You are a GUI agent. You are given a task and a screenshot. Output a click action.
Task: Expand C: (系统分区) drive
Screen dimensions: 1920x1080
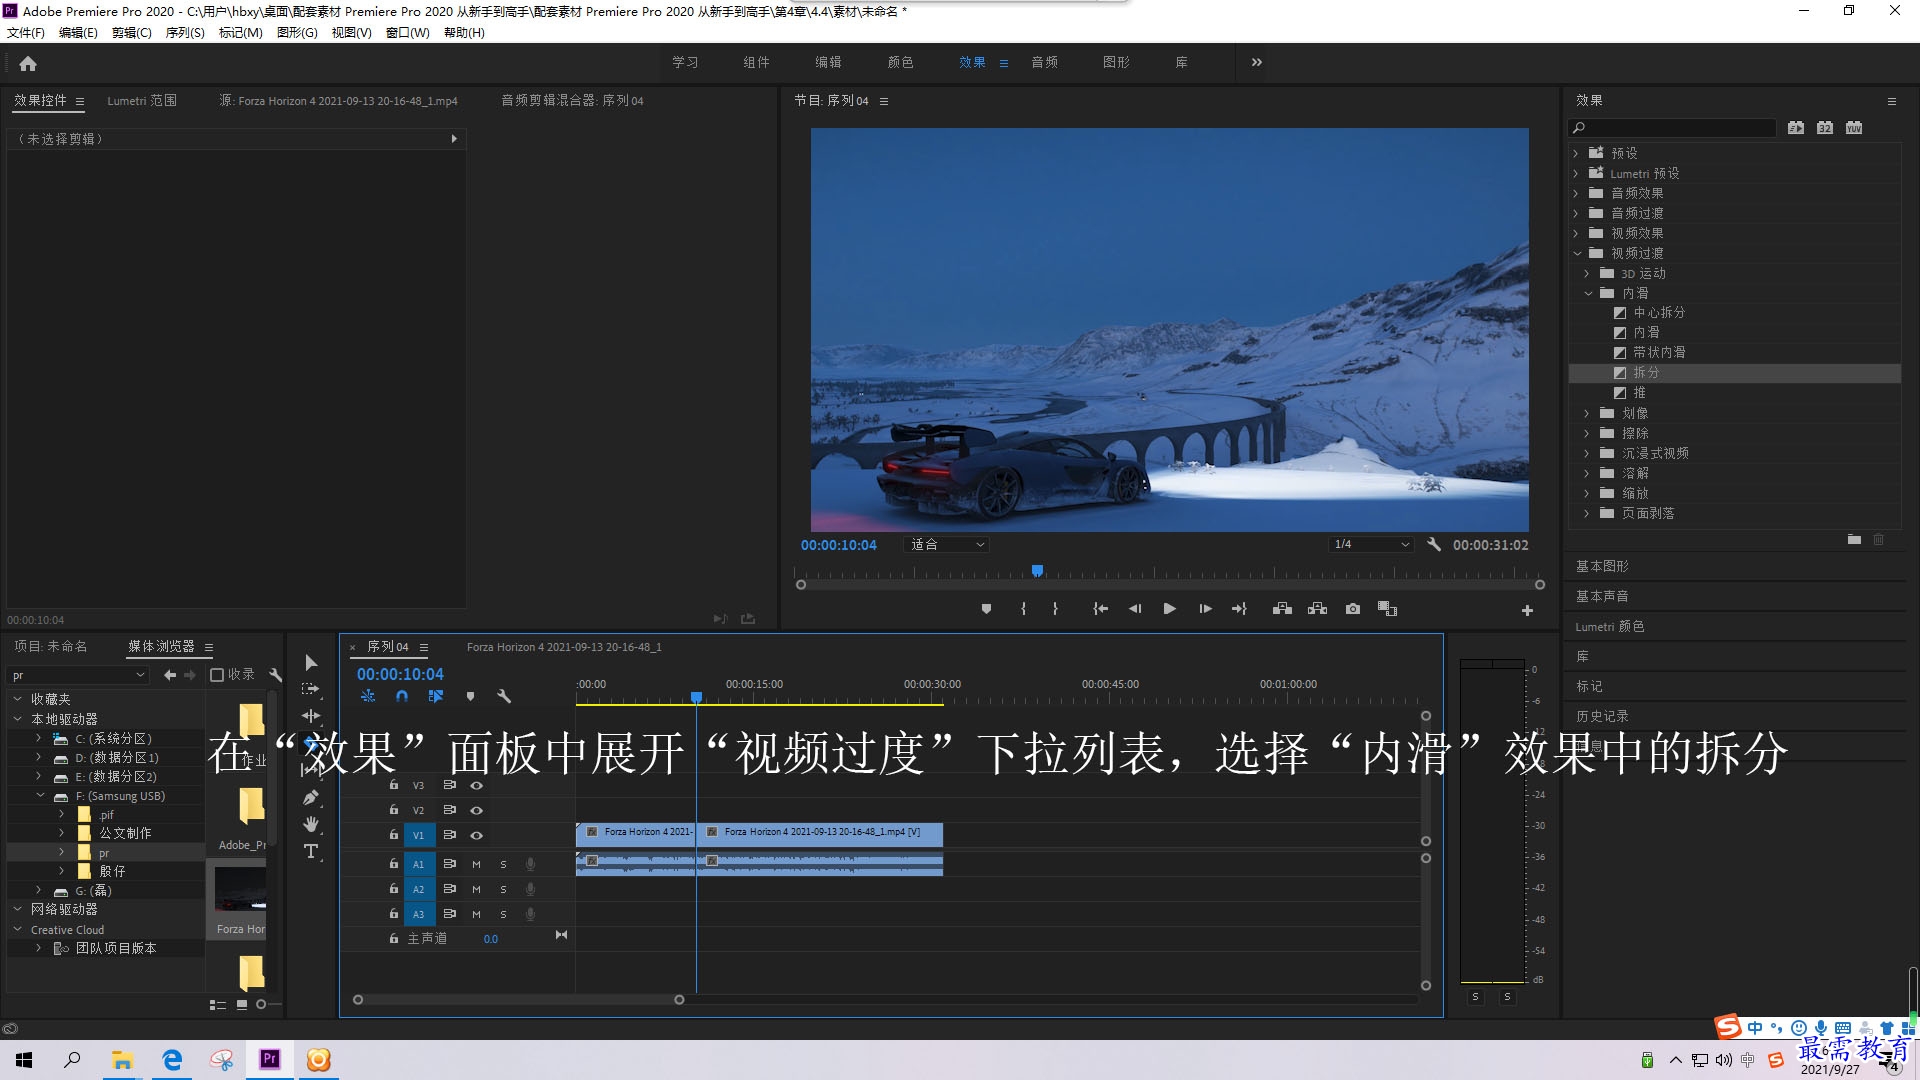point(39,738)
